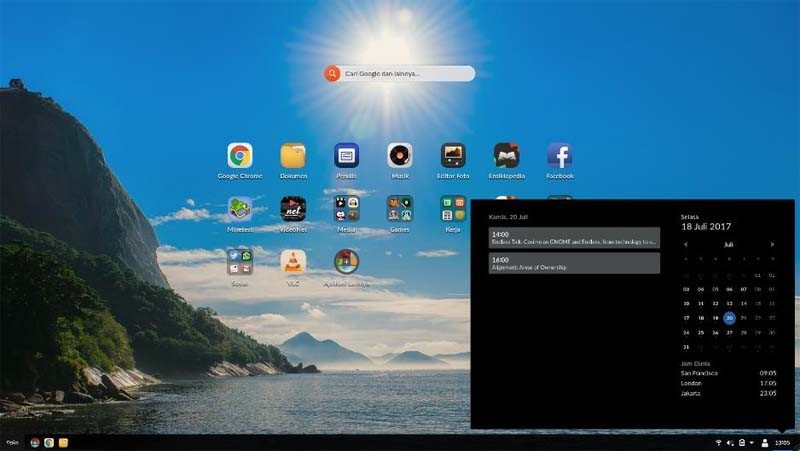The height and width of the screenshot is (451, 800).
Task: Expand the Media app folder
Action: 346,209
